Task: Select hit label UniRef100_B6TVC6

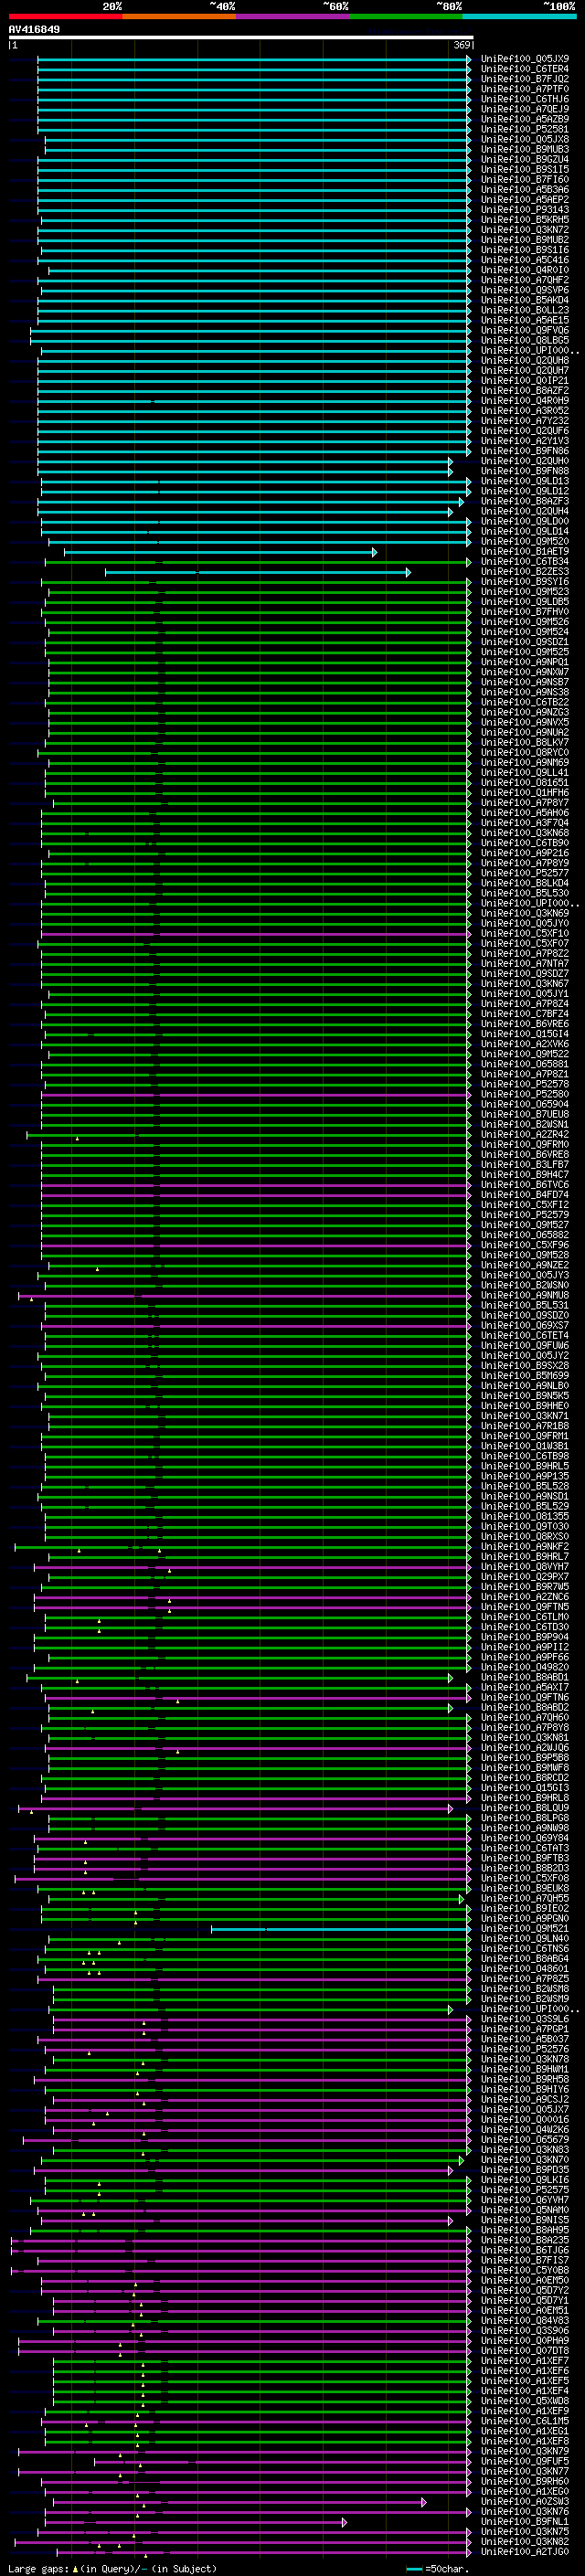Action: pyautogui.click(x=525, y=1185)
